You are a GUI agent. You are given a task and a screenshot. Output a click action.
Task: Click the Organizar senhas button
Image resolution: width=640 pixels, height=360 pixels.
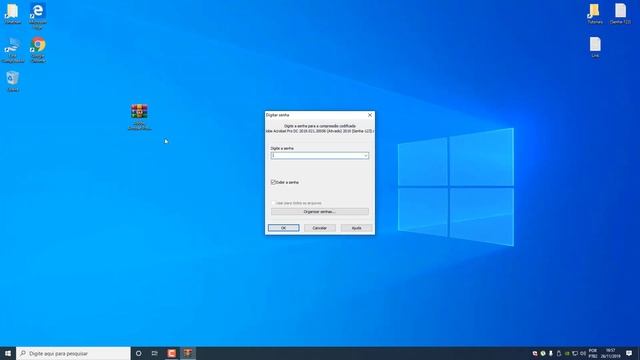click(x=320, y=211)
